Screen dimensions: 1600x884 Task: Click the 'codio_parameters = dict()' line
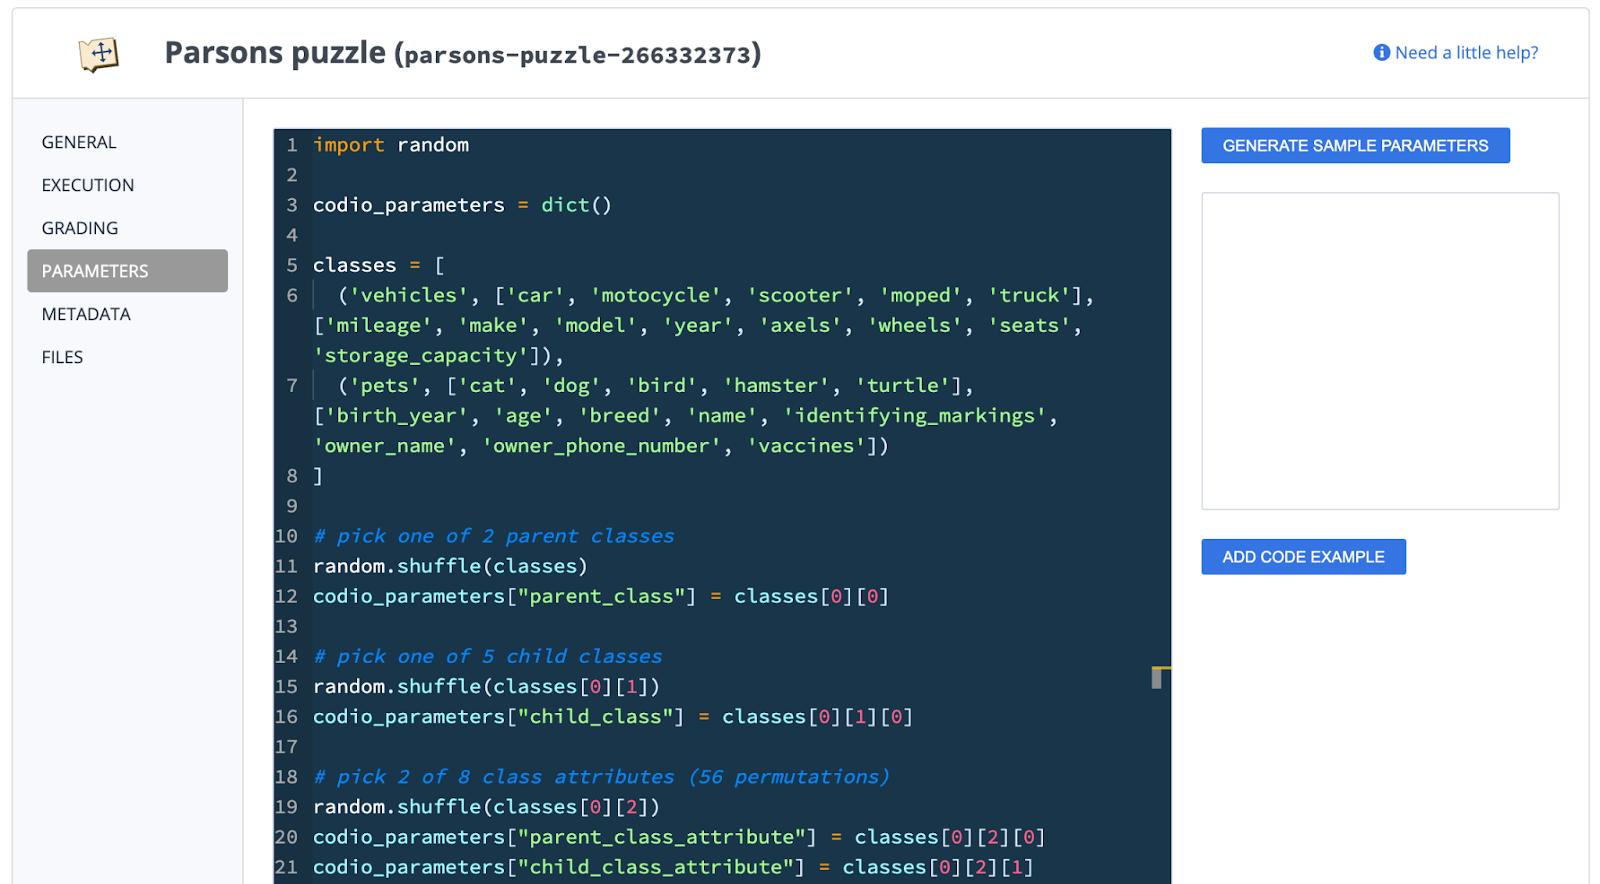tap(461, 205)
